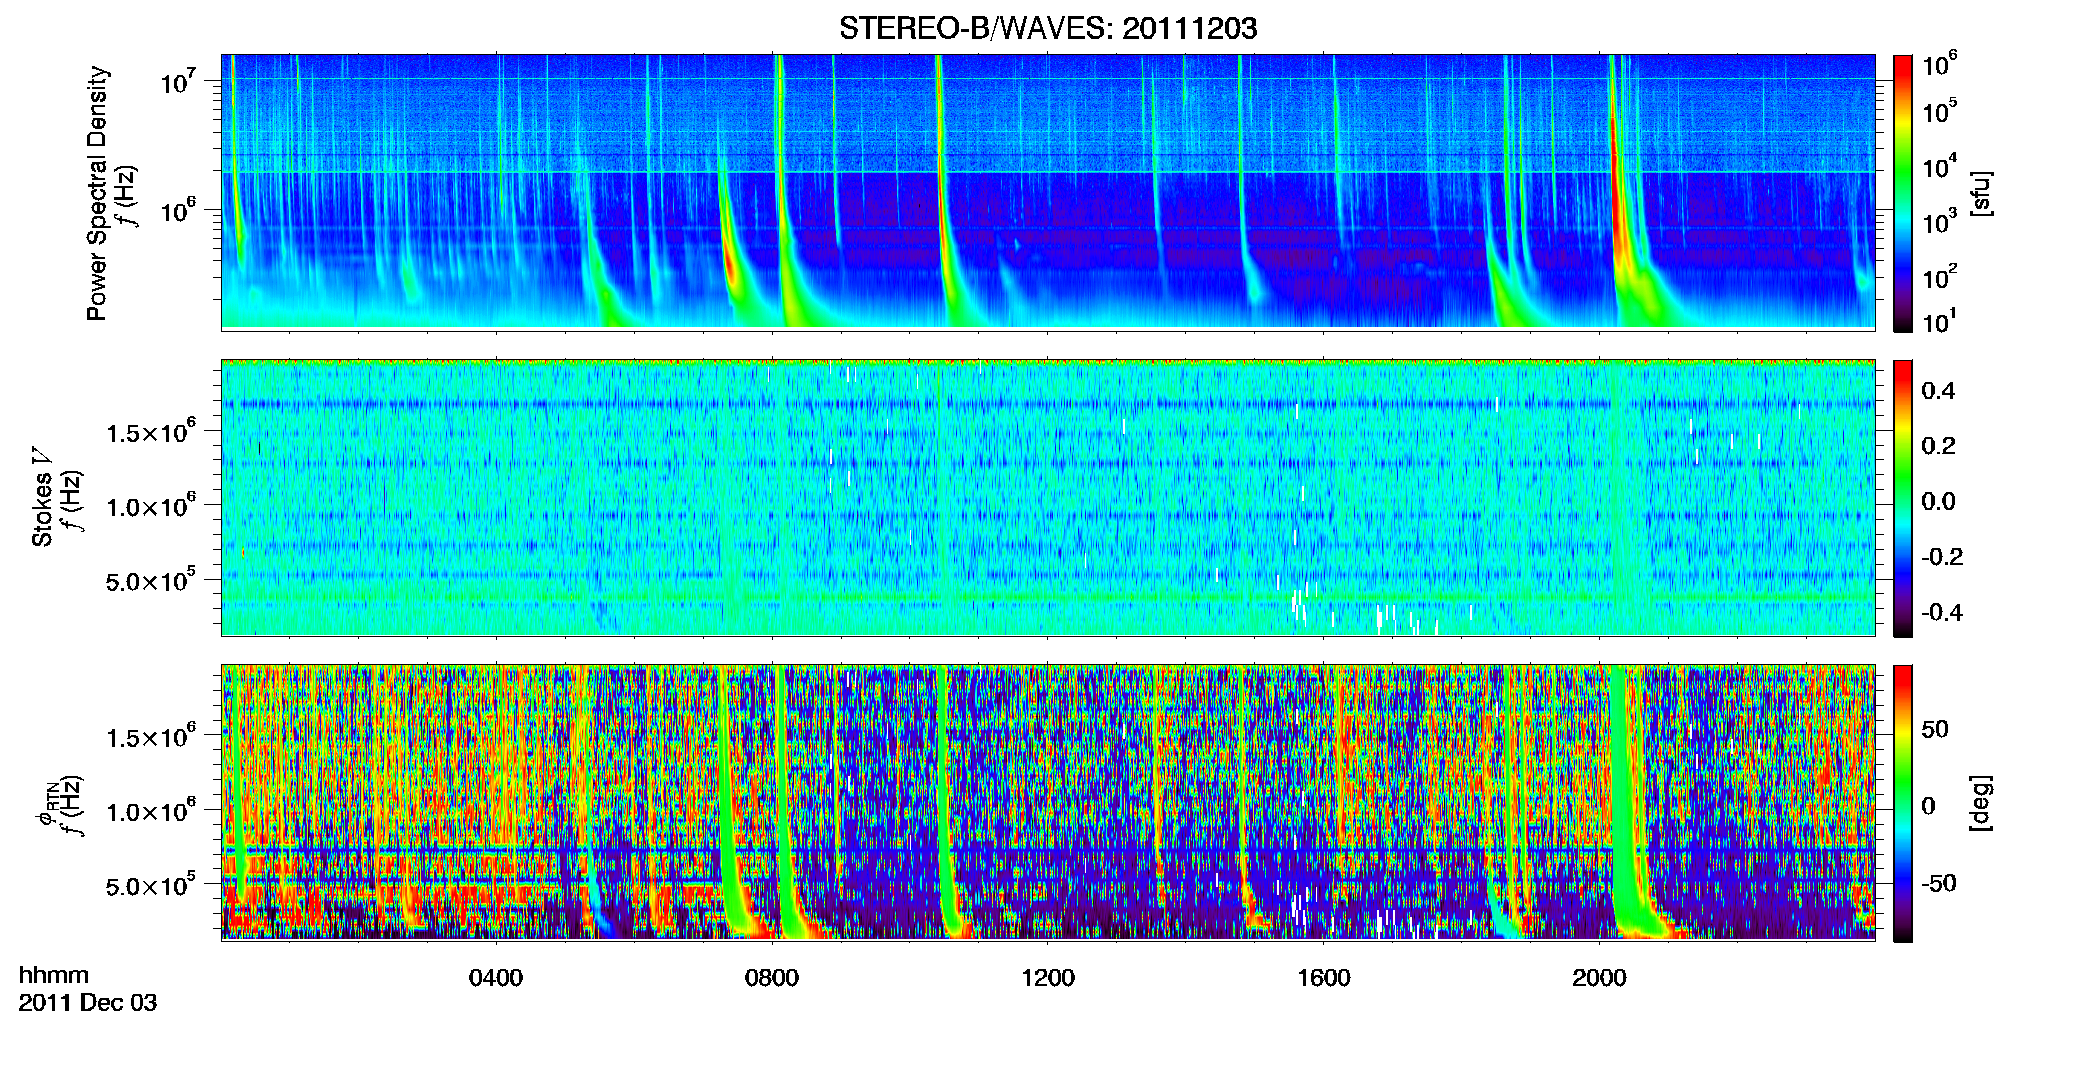
Task: Select the 0.2 label on the Stokes color bar
Action: coord(1938,446)
